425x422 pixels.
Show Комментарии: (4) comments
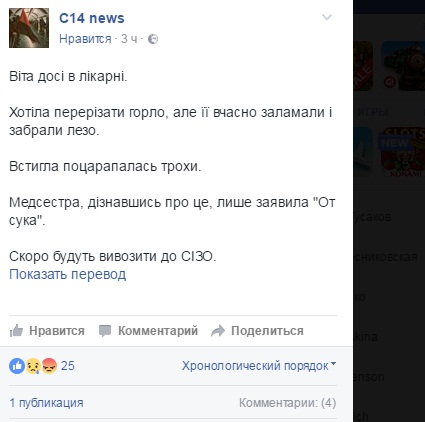pyautogui.click(x=287, y=403)
